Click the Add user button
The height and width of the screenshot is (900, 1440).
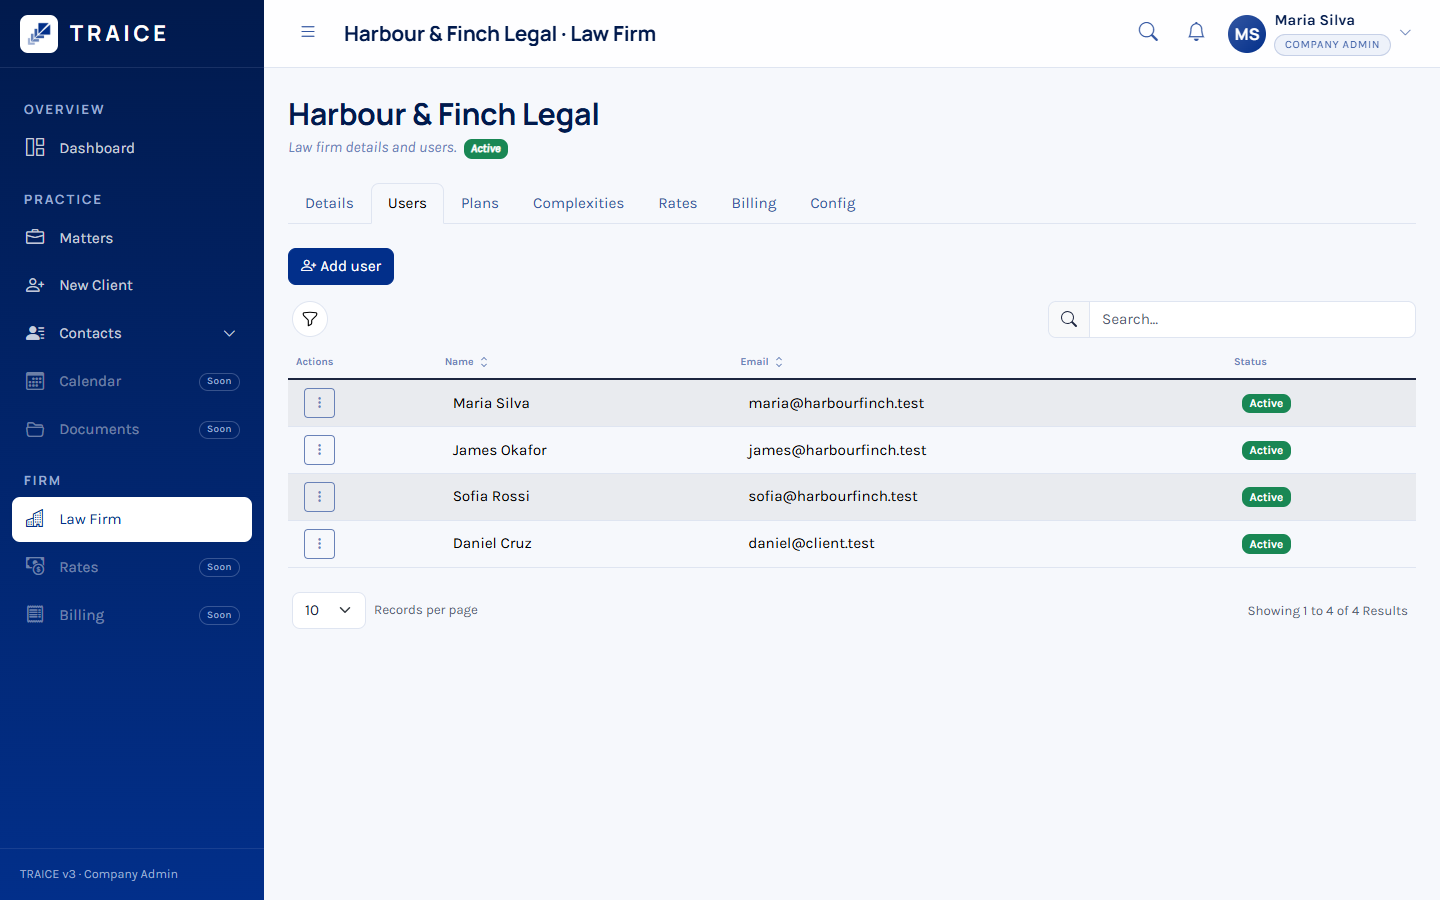click(x=341, y=266)
